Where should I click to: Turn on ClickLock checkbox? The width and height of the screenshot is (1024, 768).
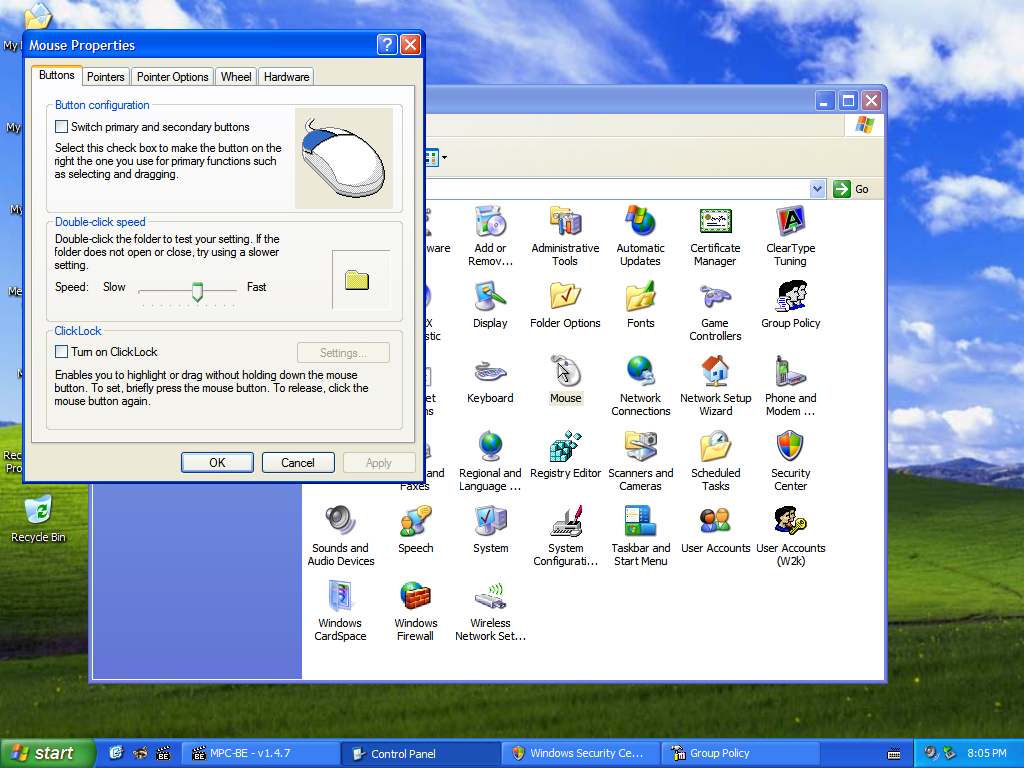[62, 352]
